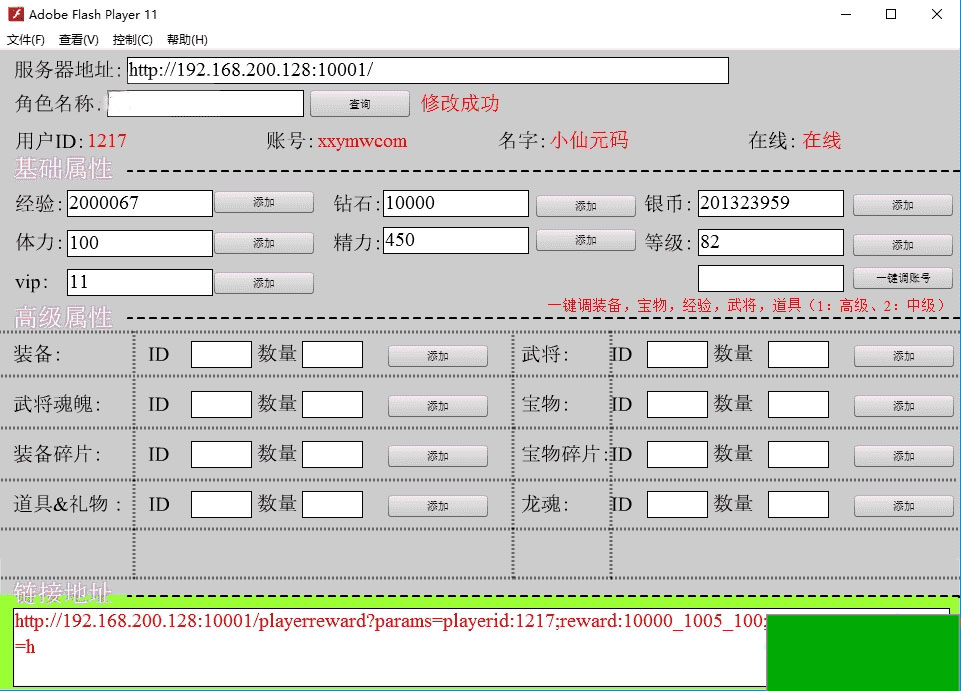Click 添加 button next to 银币 field
This screenshot has width=961, height=691.
tap(902, 205)
